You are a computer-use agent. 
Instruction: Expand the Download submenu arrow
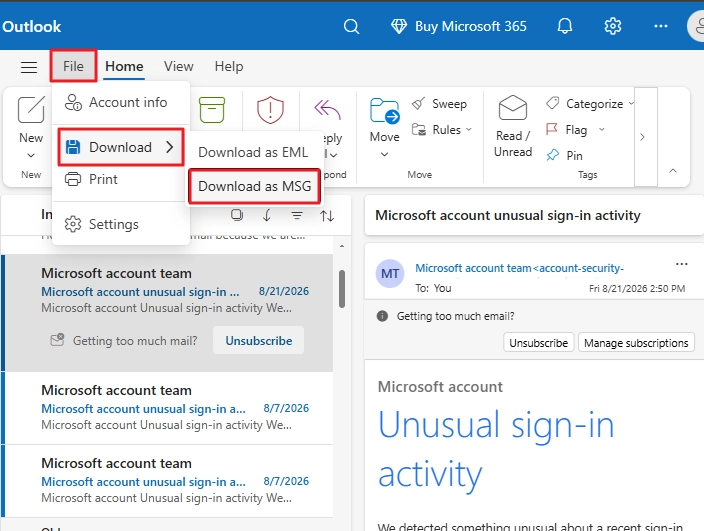click(170, 147)
